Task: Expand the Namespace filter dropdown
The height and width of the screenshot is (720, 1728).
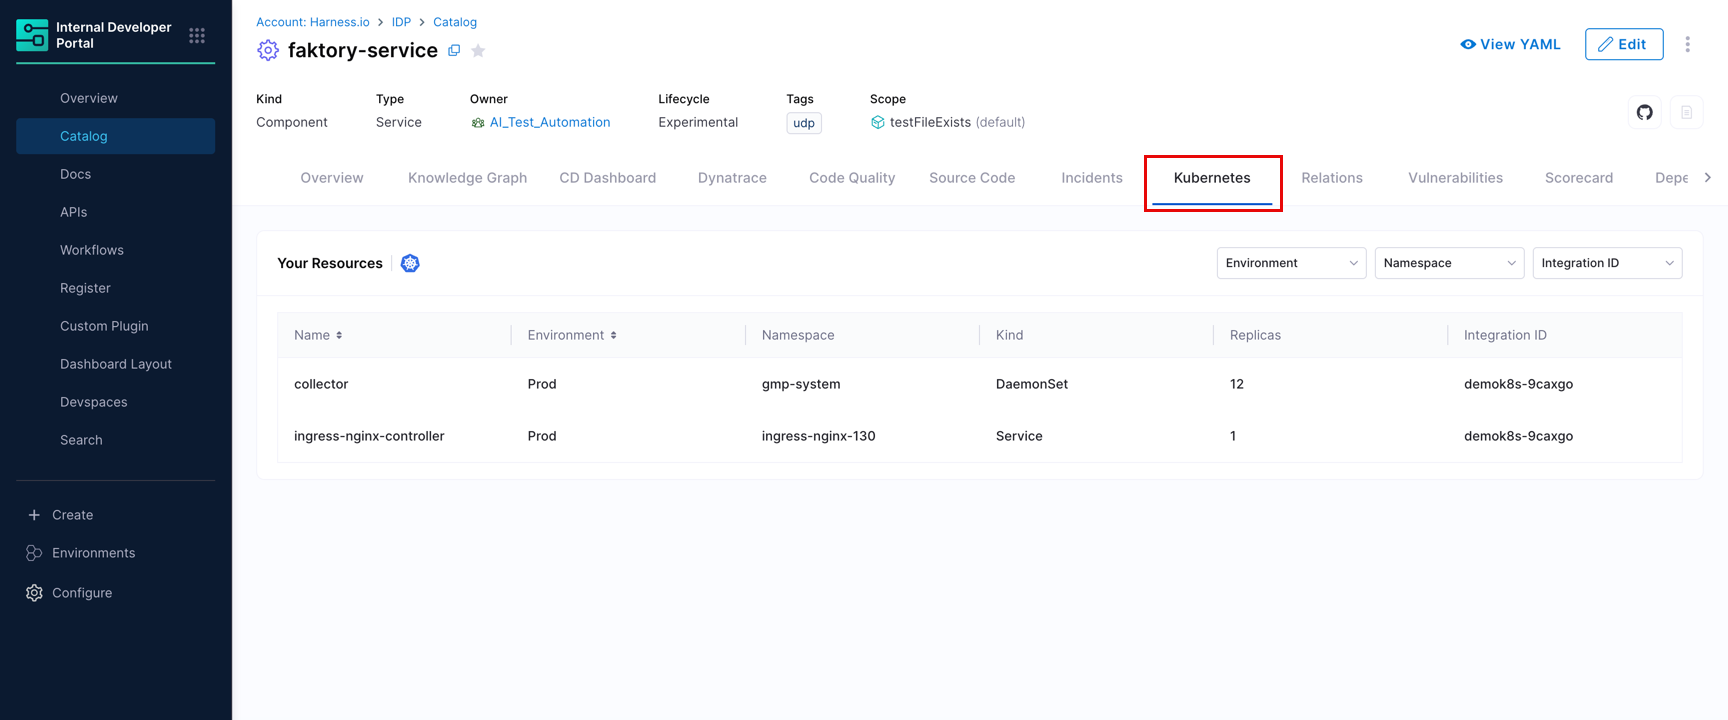Action: tap(1449, 263)
